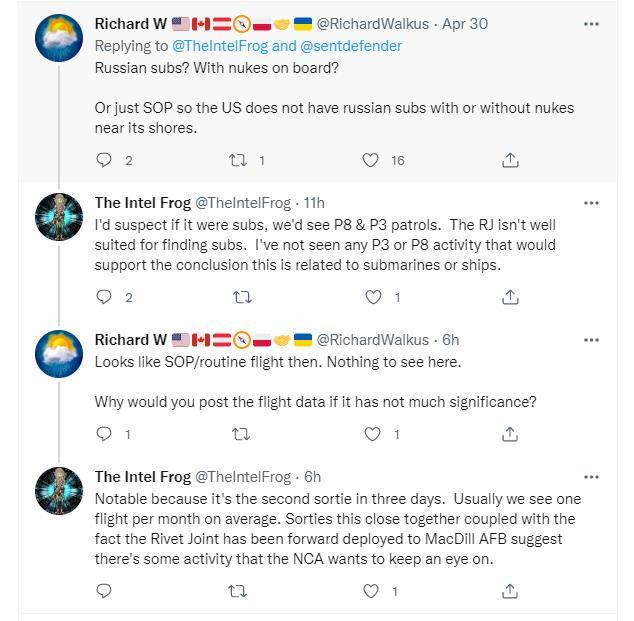Retweet Richard W's Russian subs tweet
Image resolution: width=634 pixels, height=621 pixels.
[240, 160]
